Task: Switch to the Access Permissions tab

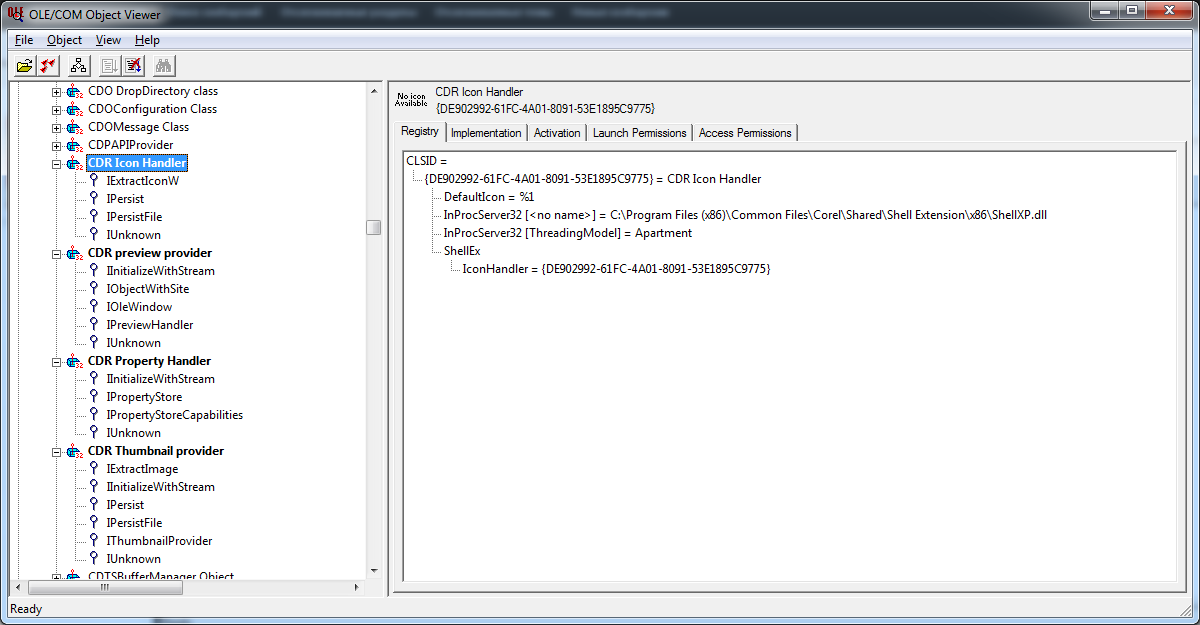Action: 745,133
